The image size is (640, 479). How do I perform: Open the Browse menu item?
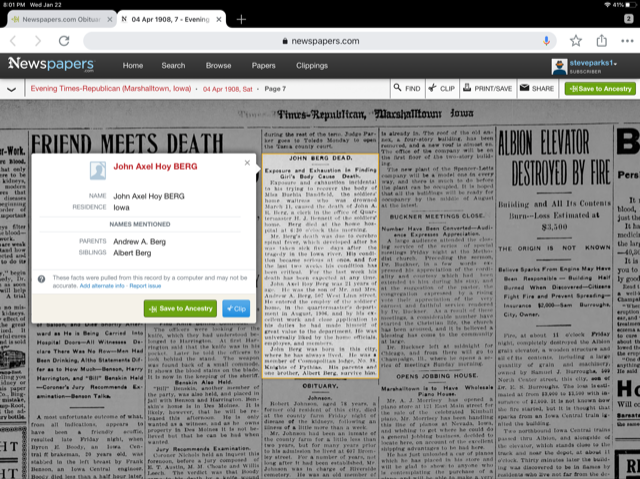[218, 65]
